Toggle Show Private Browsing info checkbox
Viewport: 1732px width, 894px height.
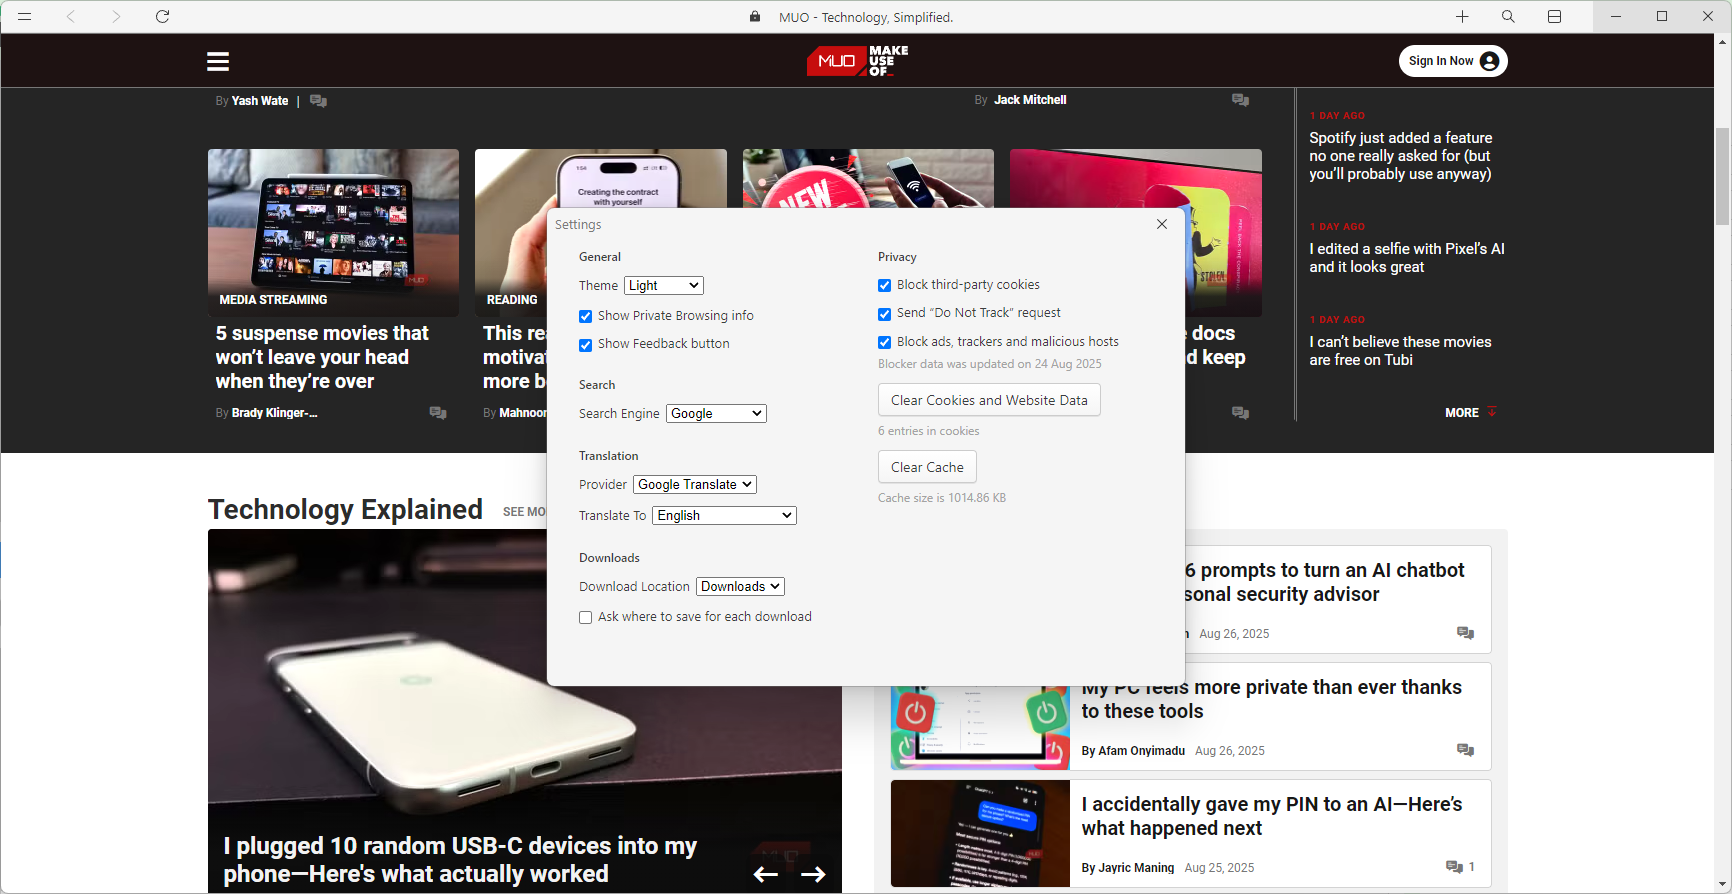click(586, 317)
